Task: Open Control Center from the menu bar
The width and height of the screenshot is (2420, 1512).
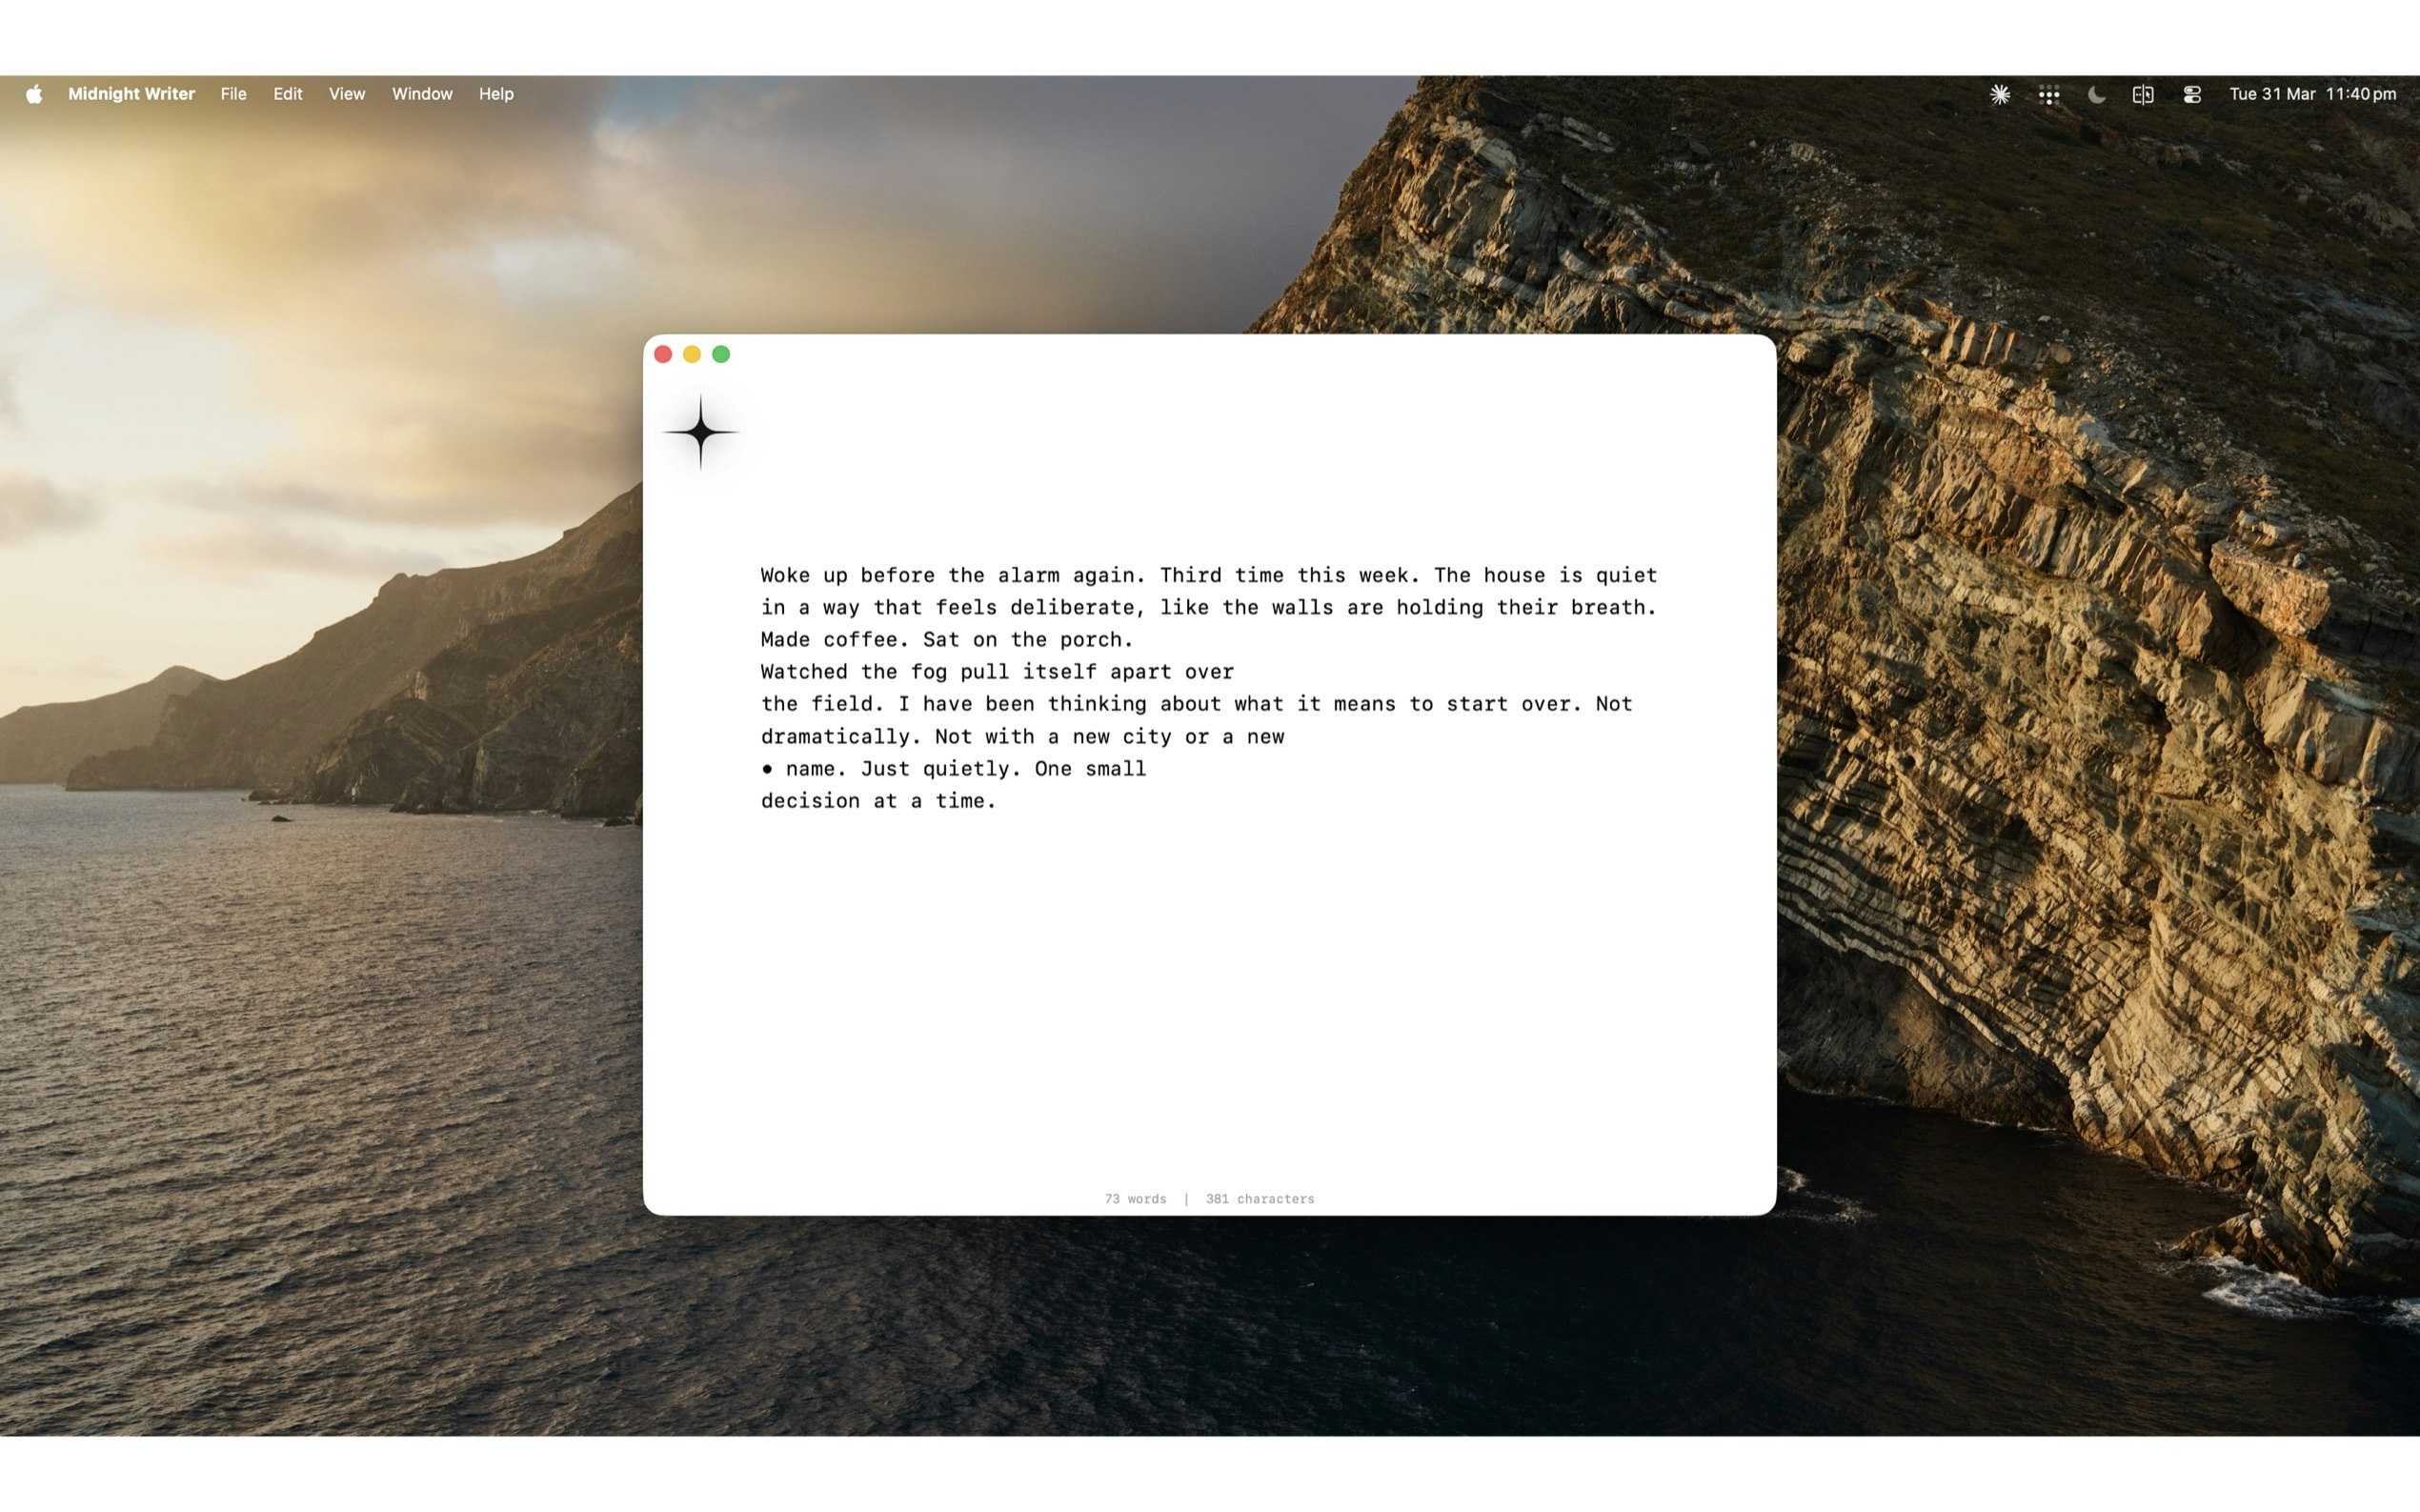Action: pos(2191,94)
